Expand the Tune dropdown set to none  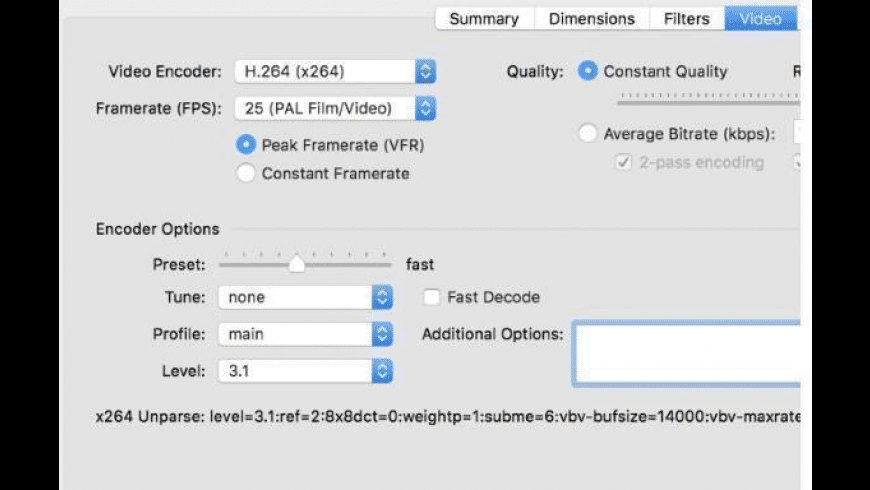pos(381,297)
